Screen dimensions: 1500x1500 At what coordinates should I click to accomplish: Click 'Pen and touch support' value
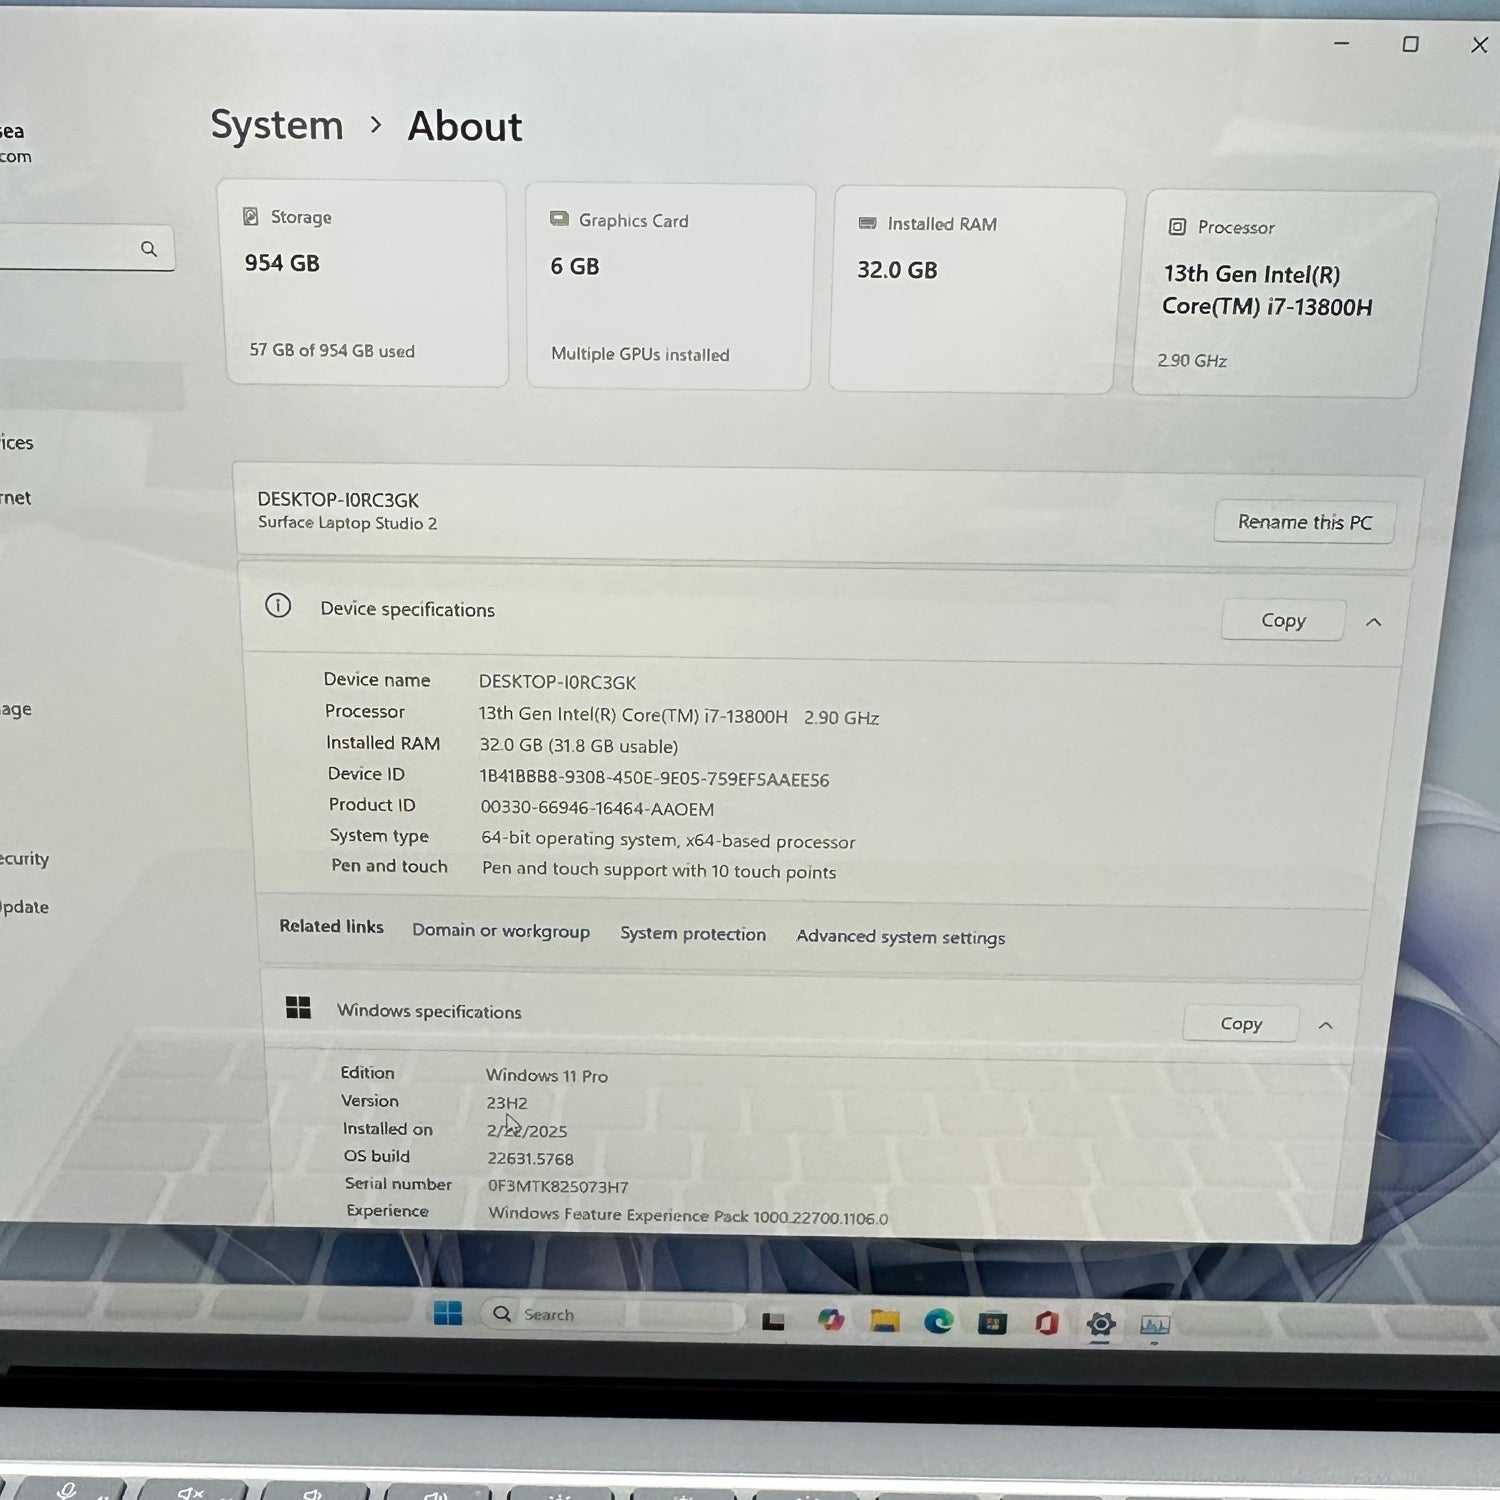tap(659, 870)
